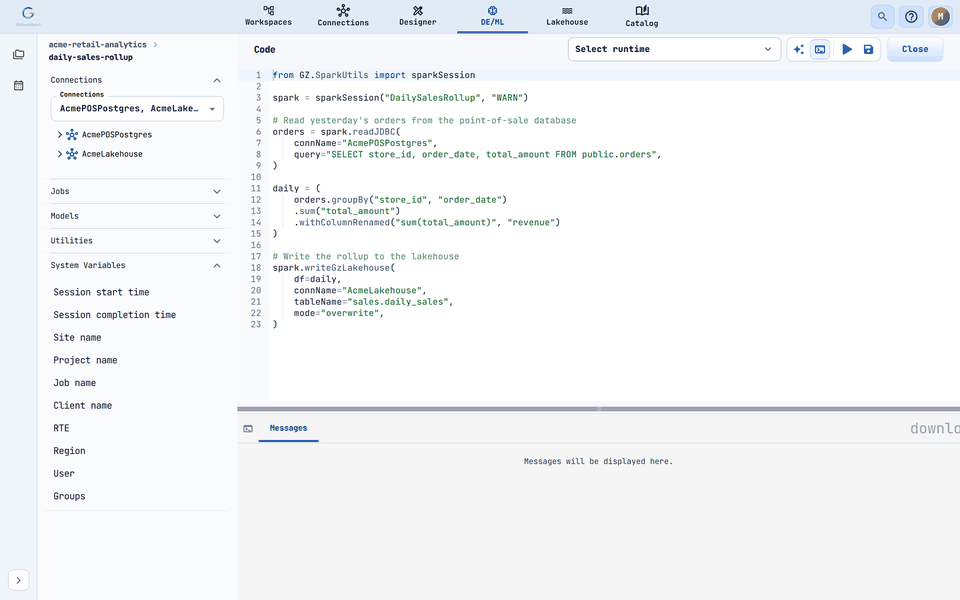Open the user avatar menu

tap(940, 17)
